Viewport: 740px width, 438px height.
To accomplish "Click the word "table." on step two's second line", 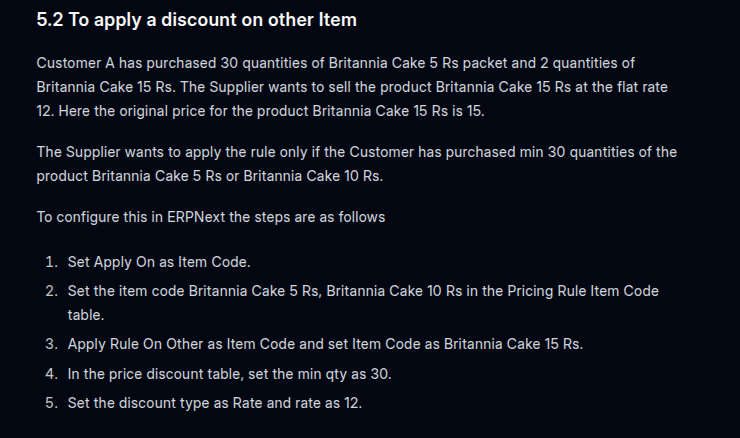I will [86, 315].
